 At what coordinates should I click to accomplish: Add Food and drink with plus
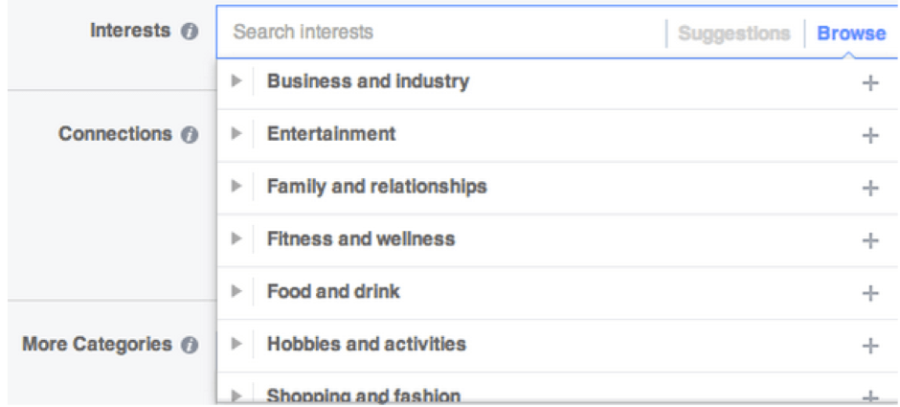[870, 293]
